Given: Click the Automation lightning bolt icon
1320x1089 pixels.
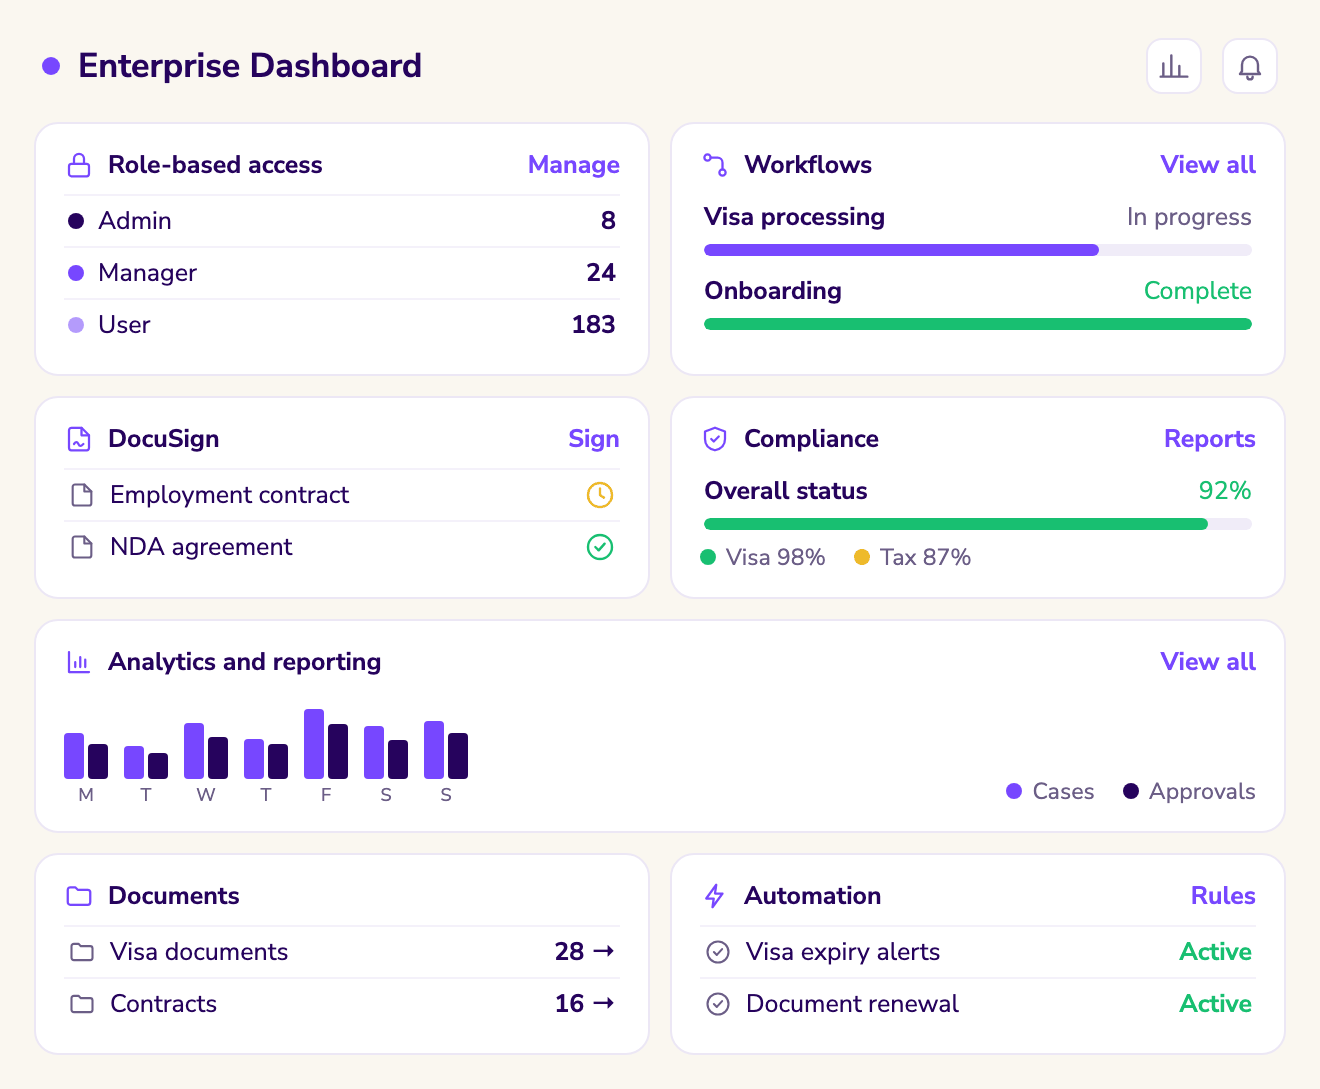Looking at the screenshot, I should (x=715, y=896).
